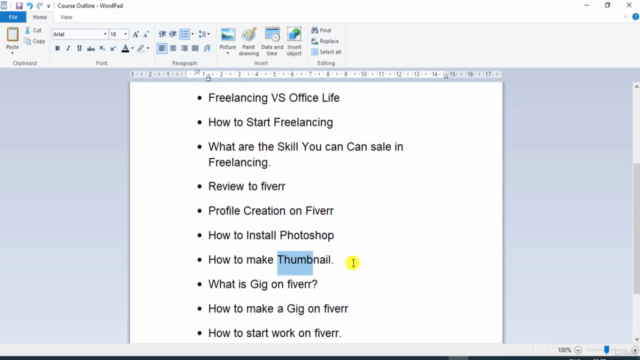Increase paragraph indent
640x360 pixels.
[173, 34]
